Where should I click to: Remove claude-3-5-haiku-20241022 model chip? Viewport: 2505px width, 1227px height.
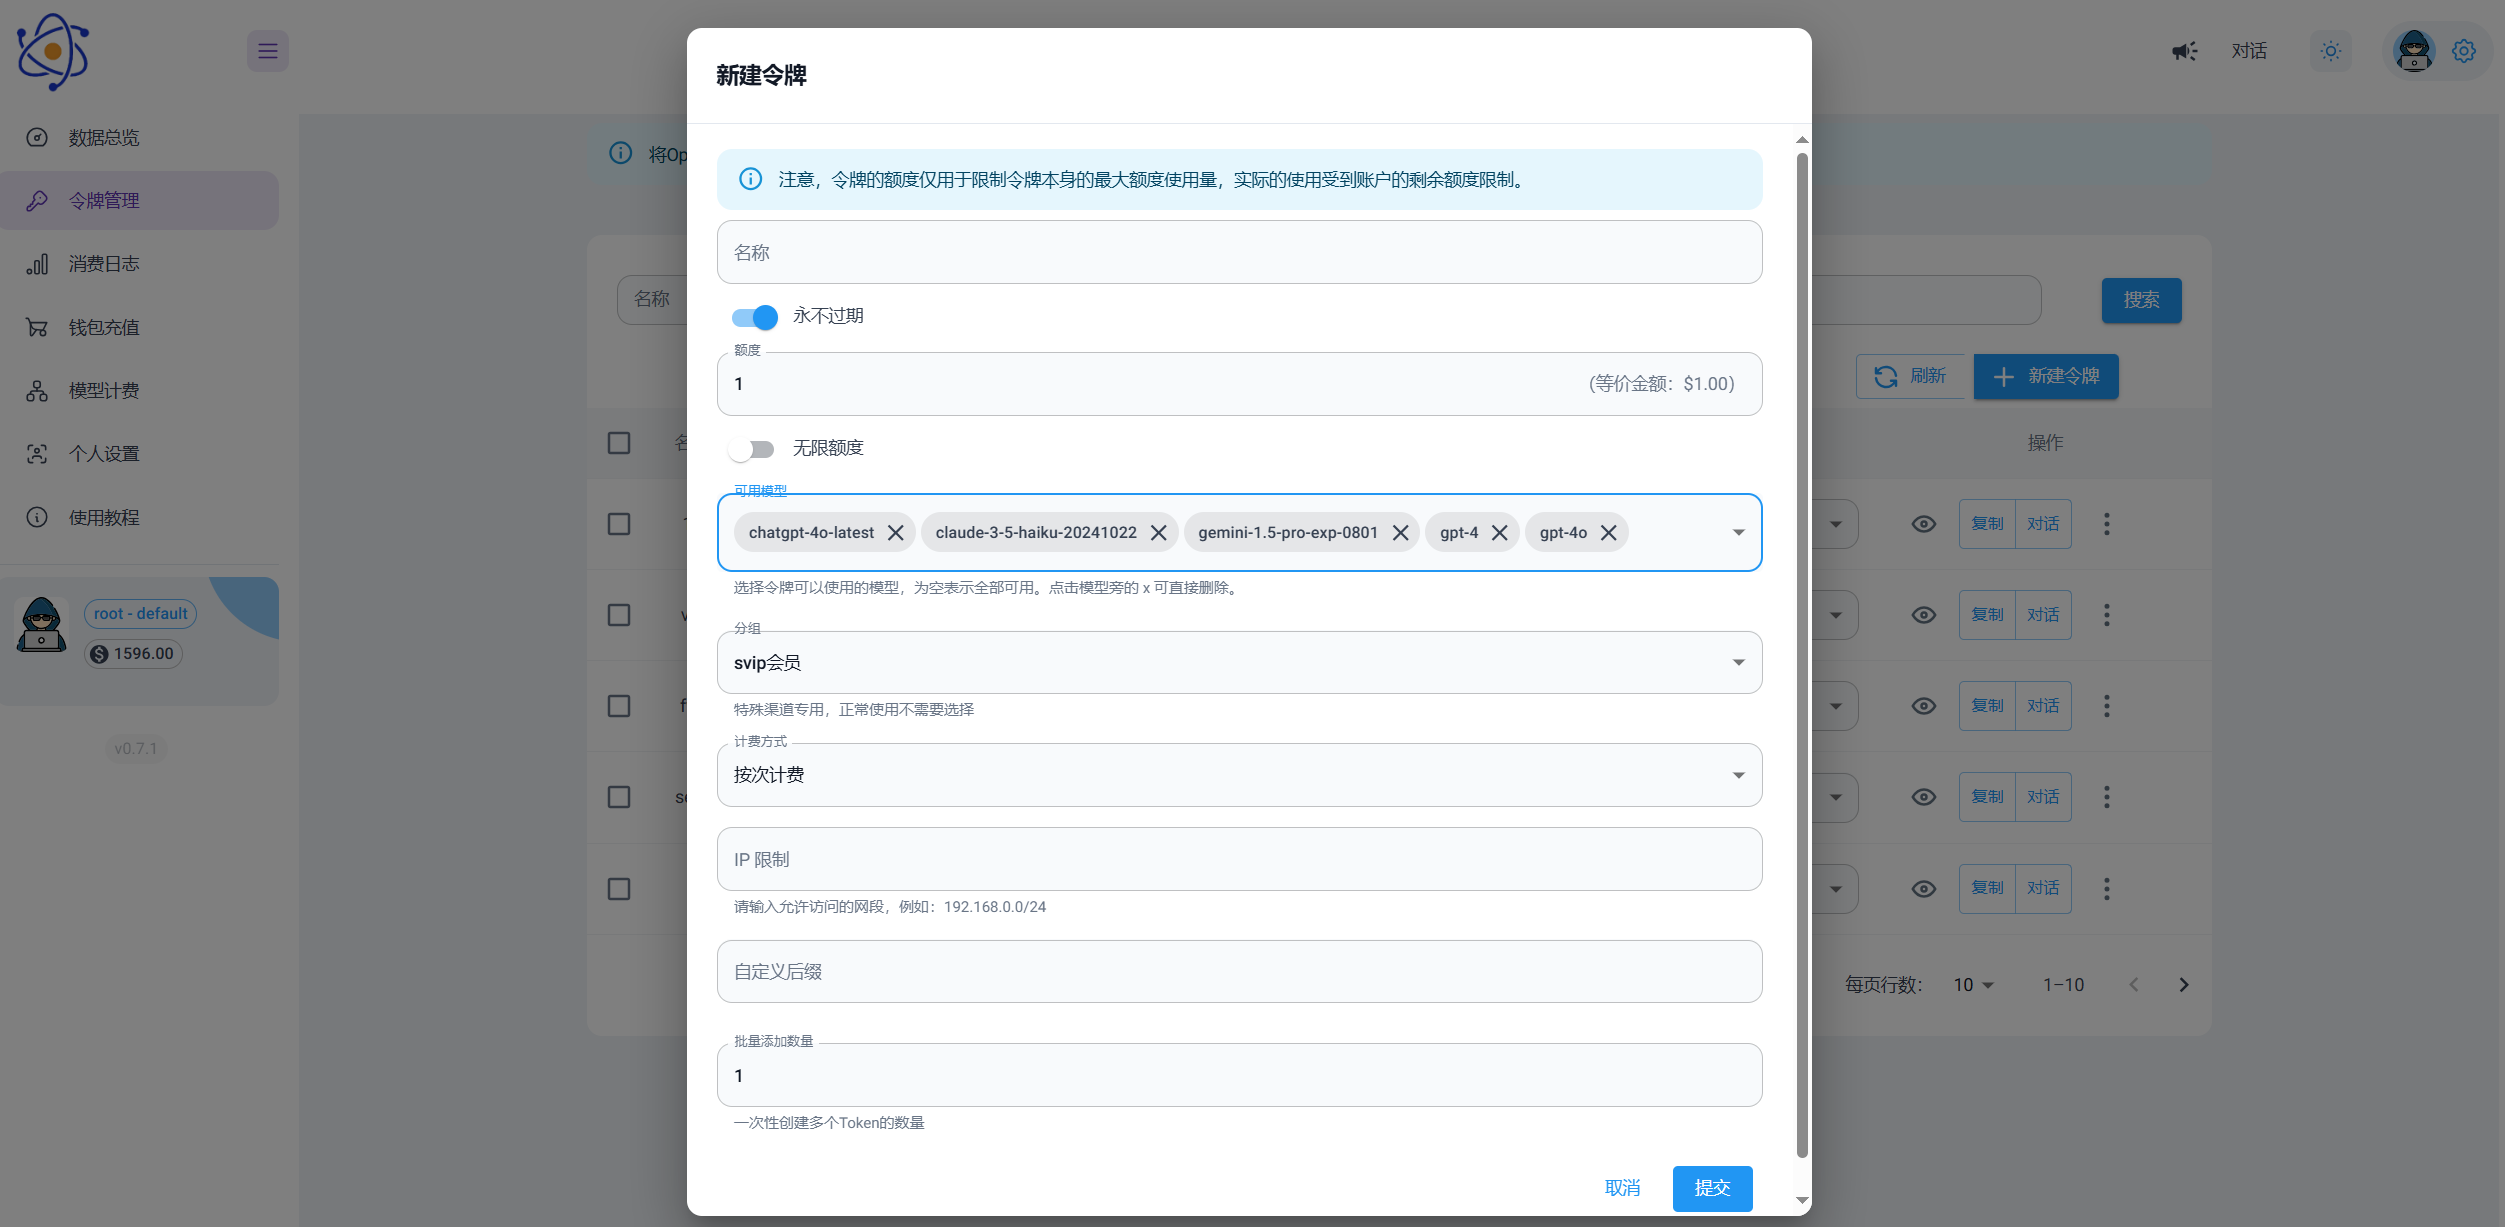click(1159, 533)
